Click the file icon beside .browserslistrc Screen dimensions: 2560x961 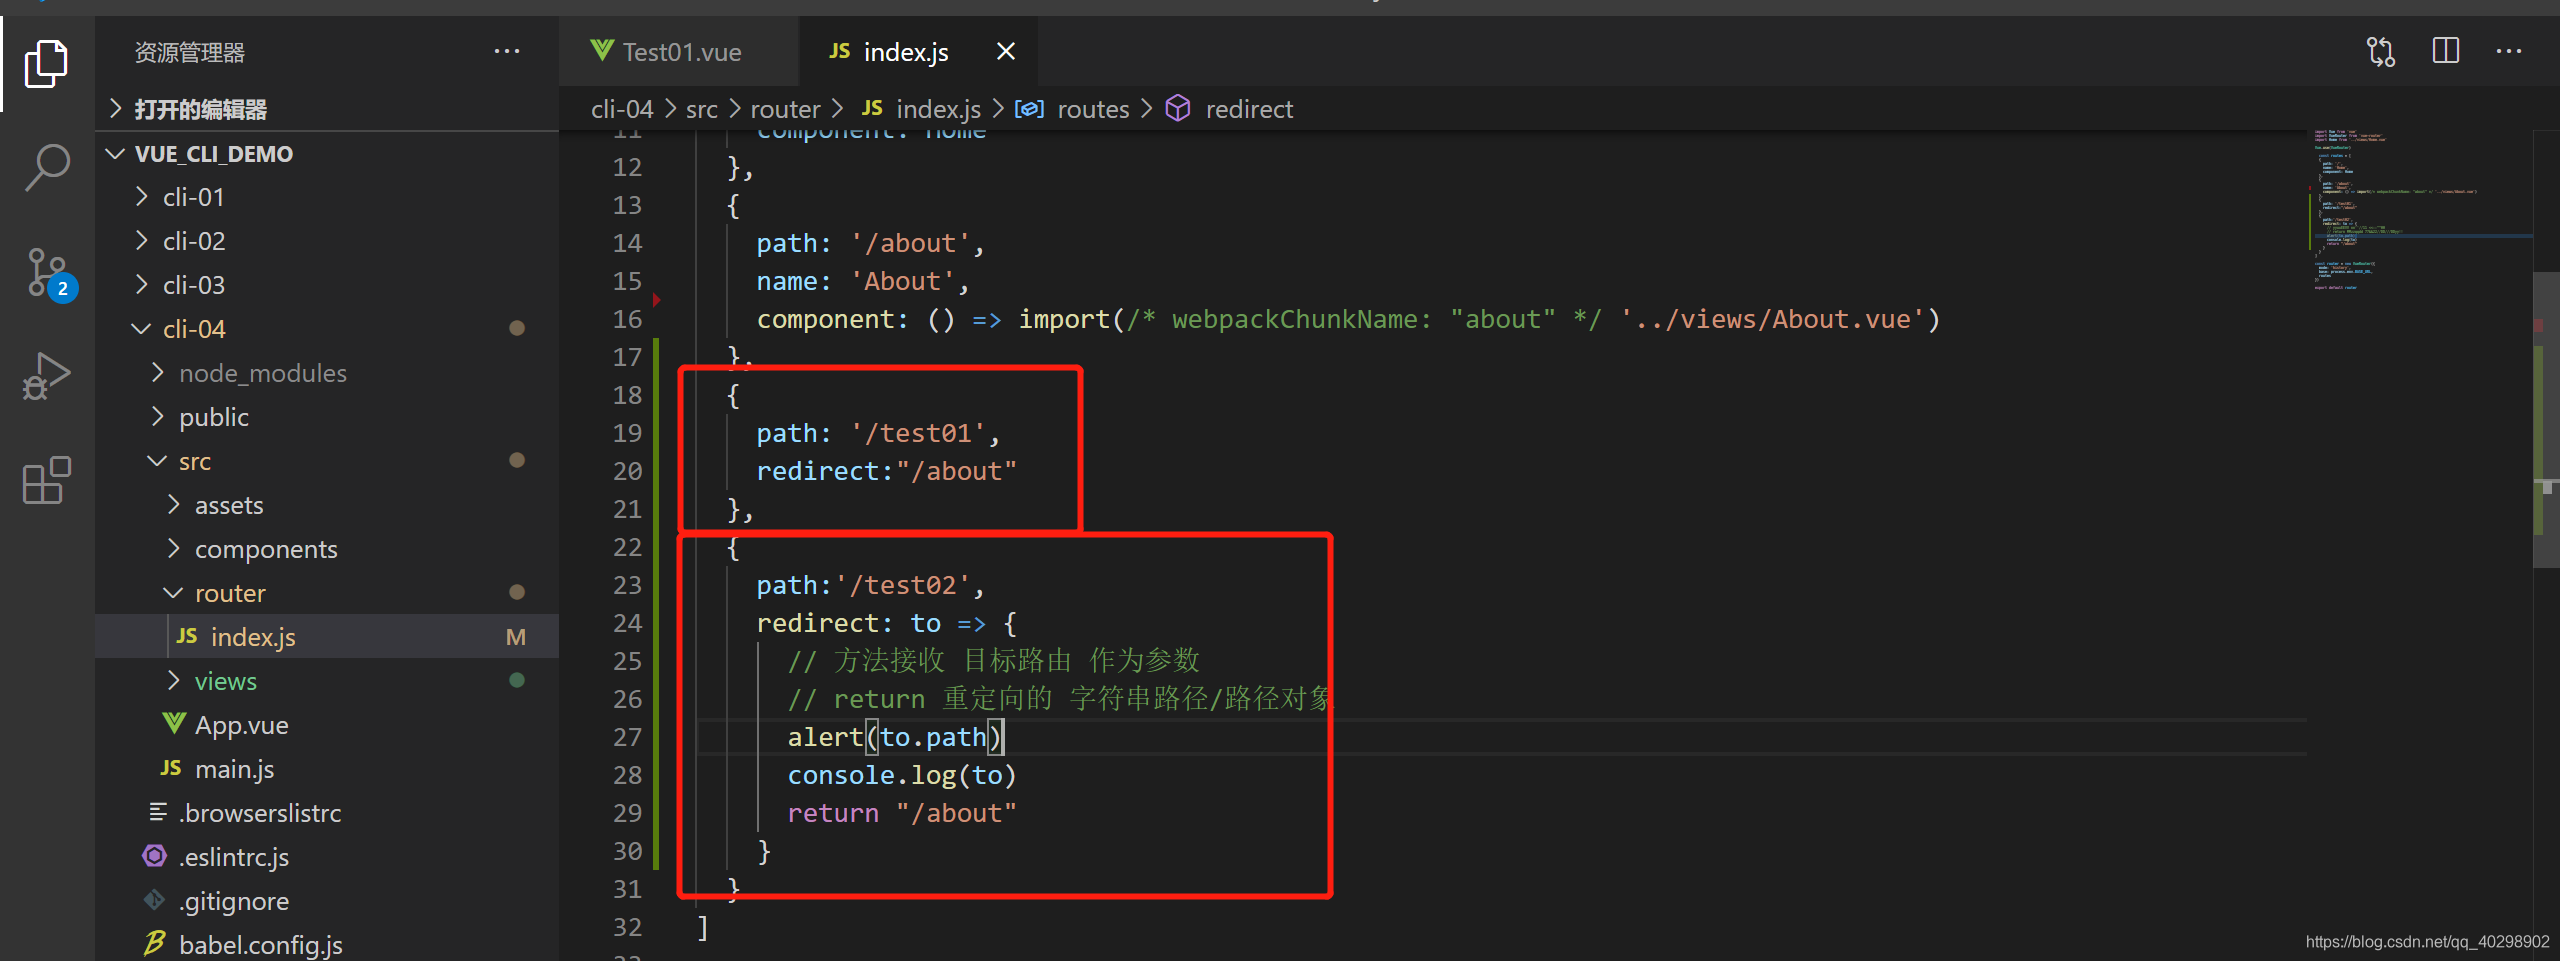pyautogui.click(x=157, y=812)
